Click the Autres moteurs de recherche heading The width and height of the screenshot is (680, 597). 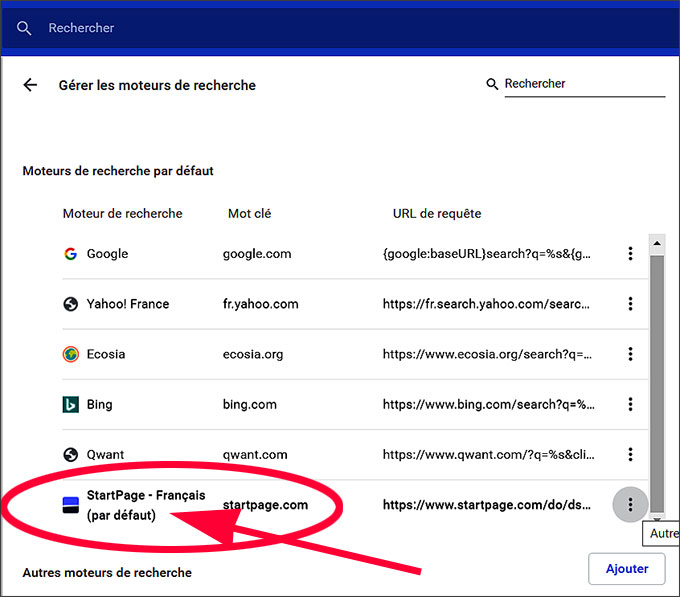[107, 573]
